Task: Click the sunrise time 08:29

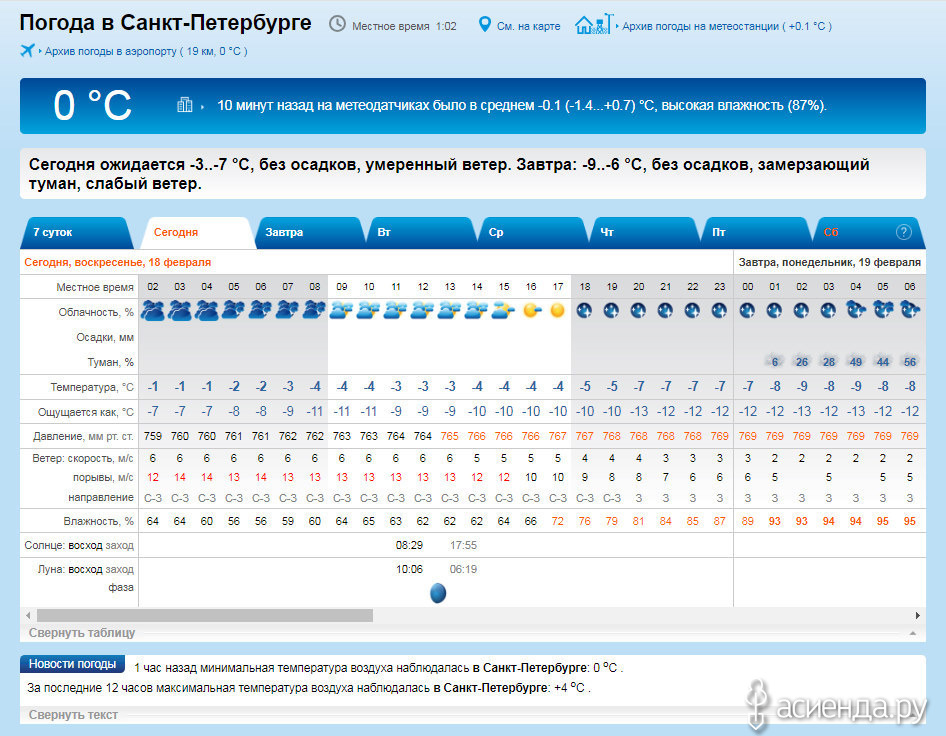Action: [409, 545]
